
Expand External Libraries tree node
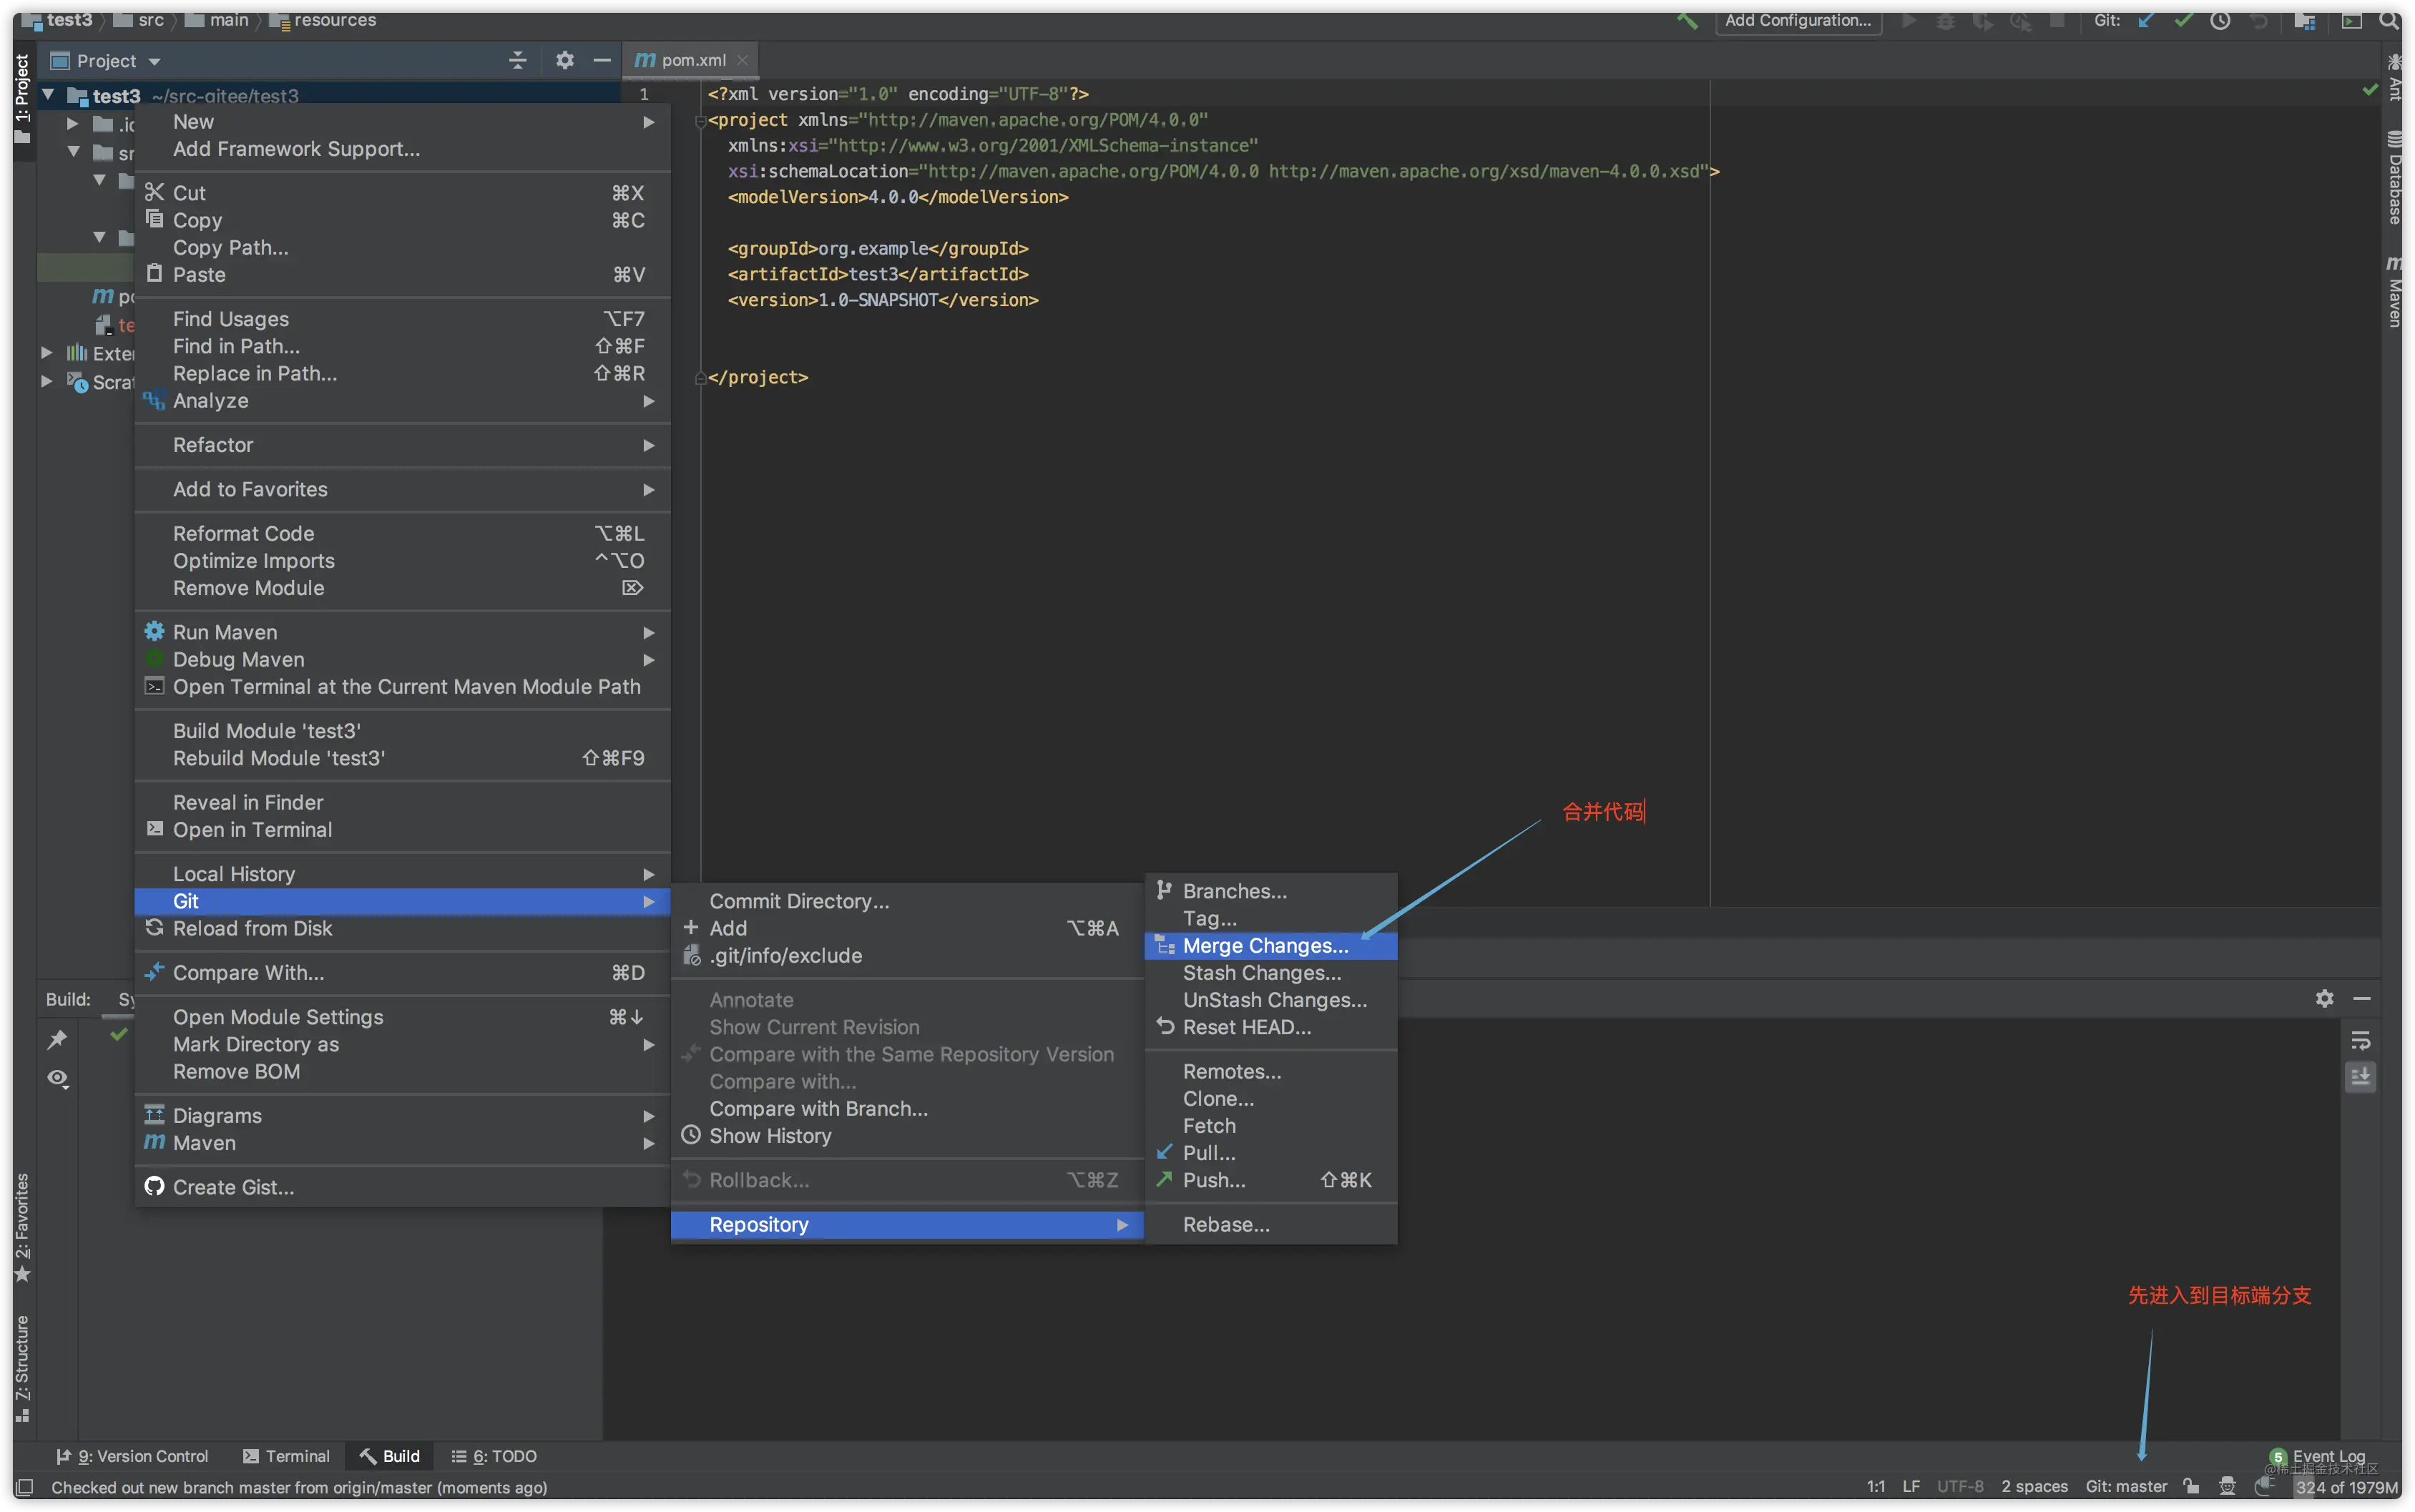click(46, 353)
